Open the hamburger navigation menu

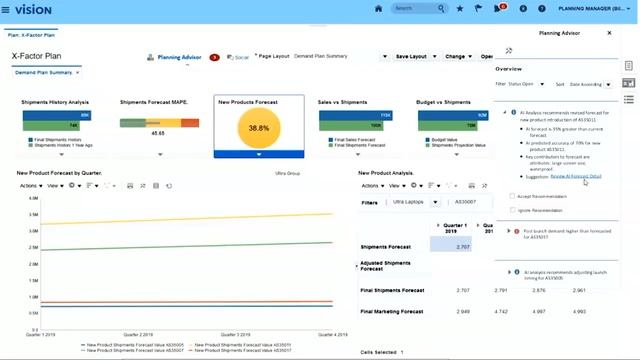(x=5, y=9)
